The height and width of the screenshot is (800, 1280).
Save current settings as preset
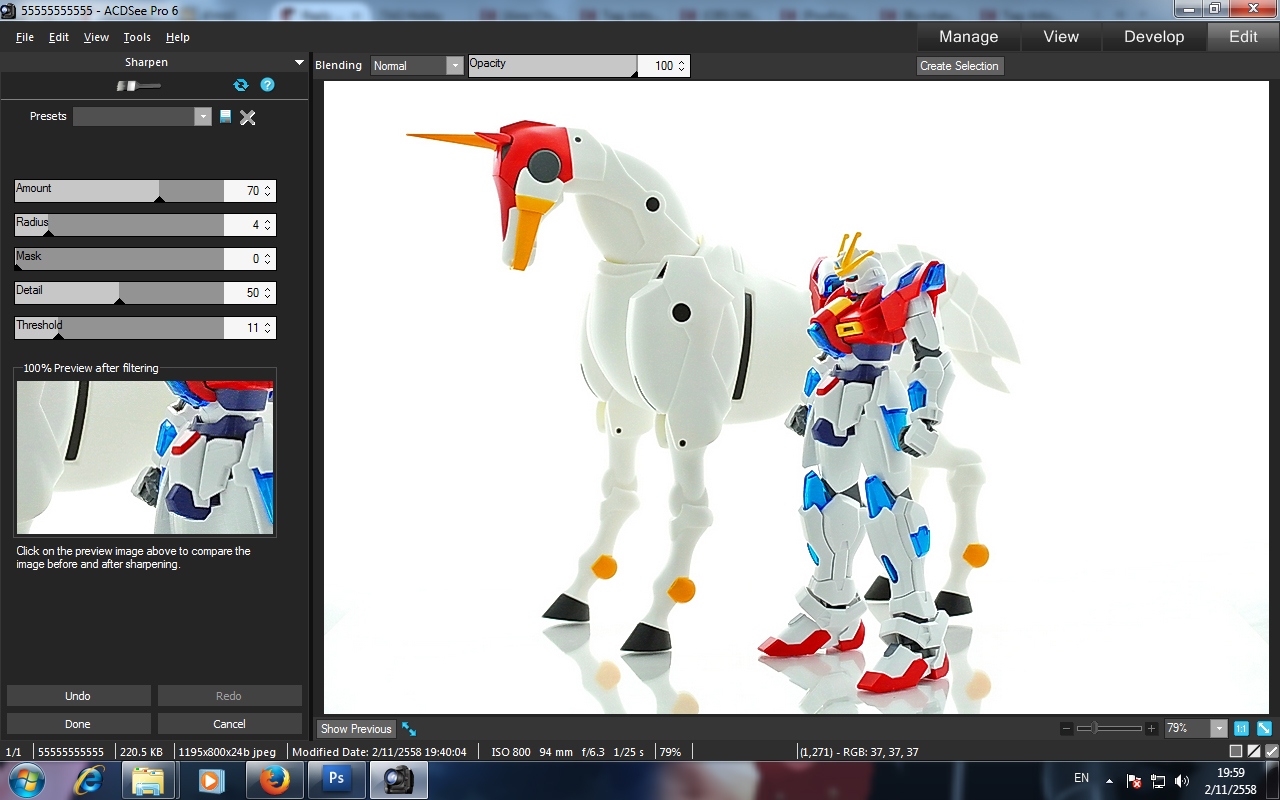[226, 117]
